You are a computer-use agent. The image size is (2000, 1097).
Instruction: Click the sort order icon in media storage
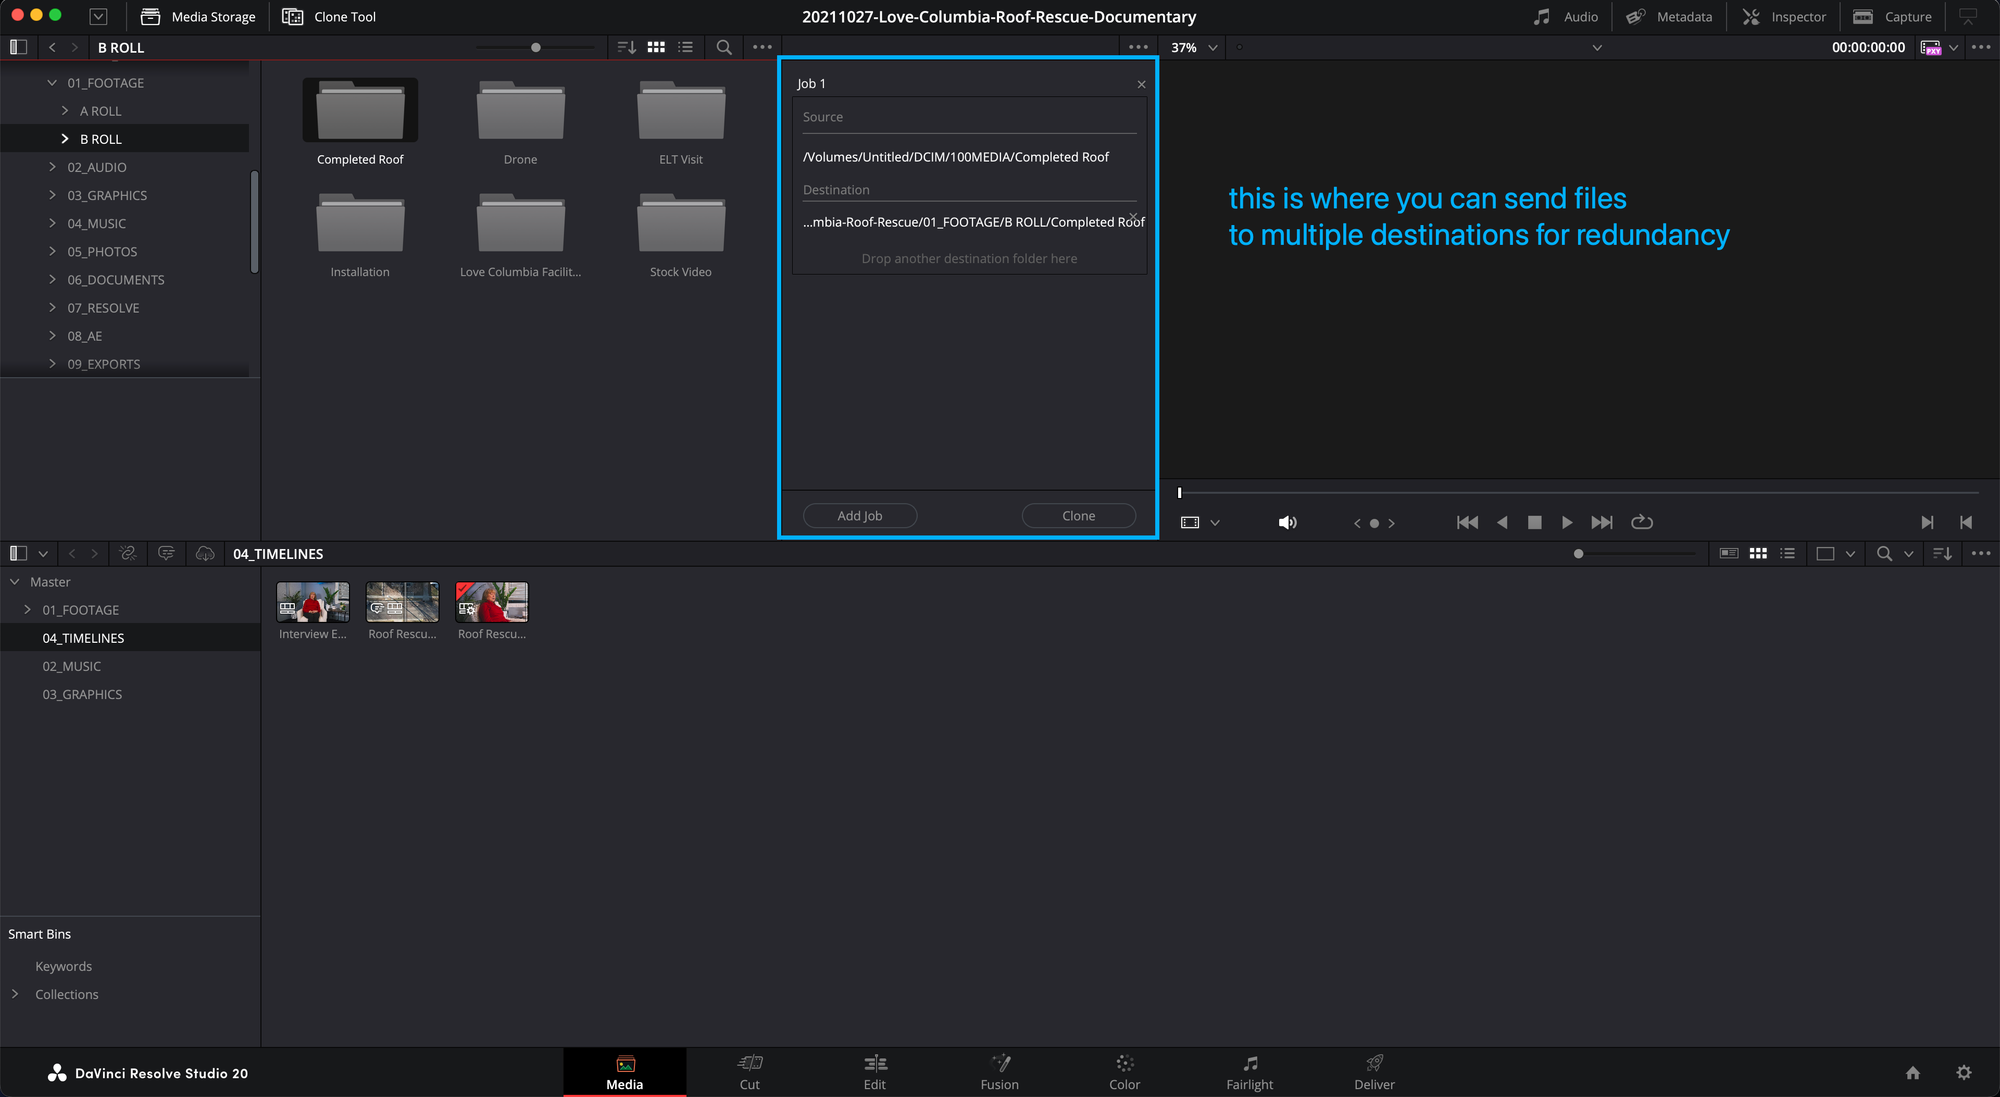pos(626,47)
